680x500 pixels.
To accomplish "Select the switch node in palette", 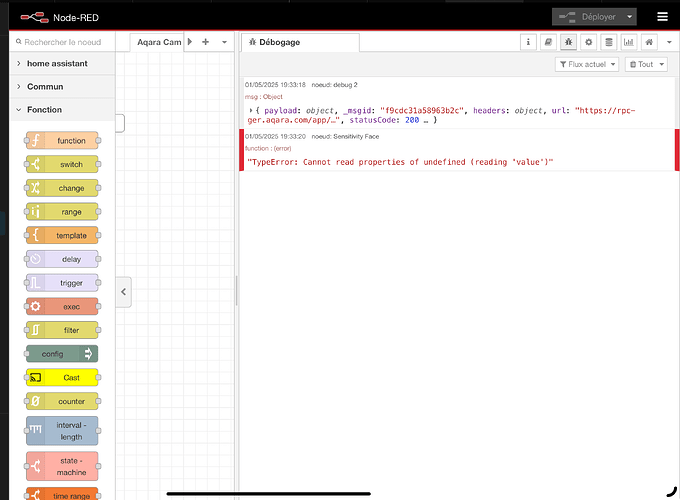I will coord(62,164).
